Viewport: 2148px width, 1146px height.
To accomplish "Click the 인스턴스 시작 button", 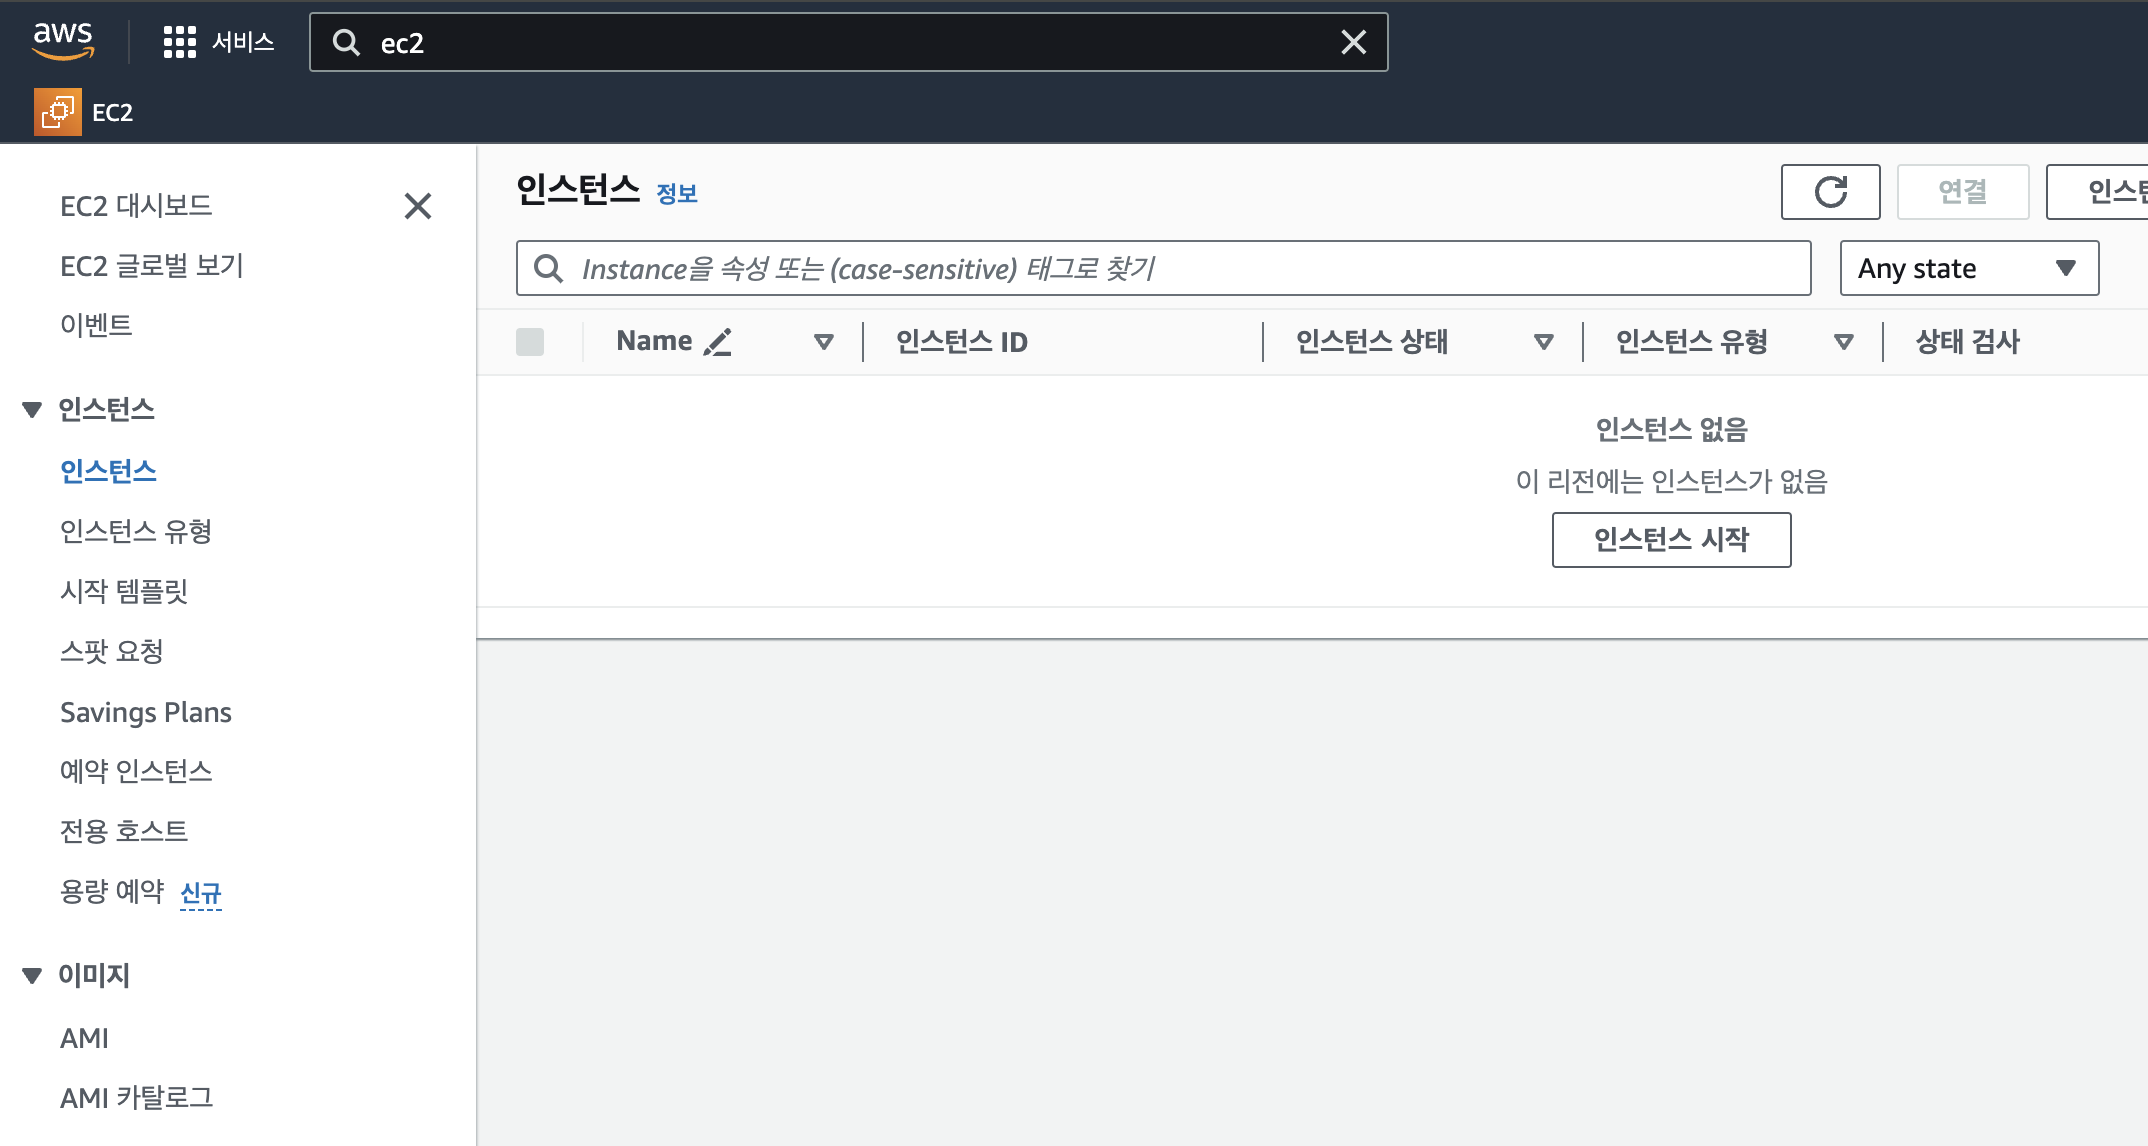I will coord(1671,540).
